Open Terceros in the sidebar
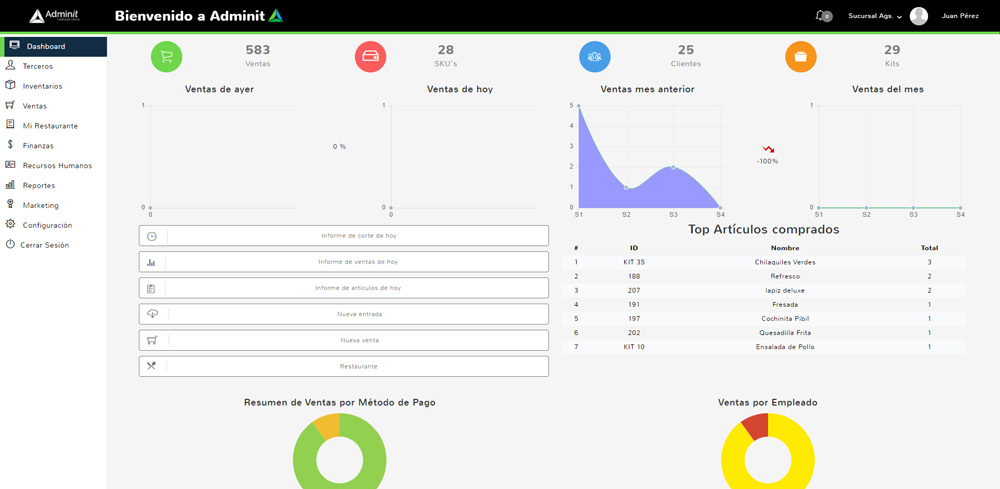 38,66
